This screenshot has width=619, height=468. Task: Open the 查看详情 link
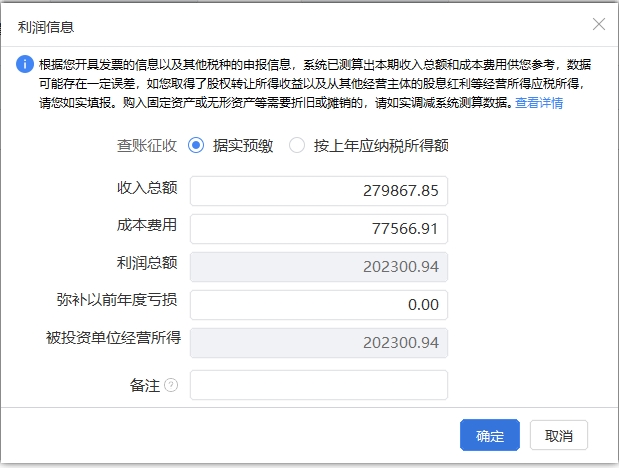539,103
